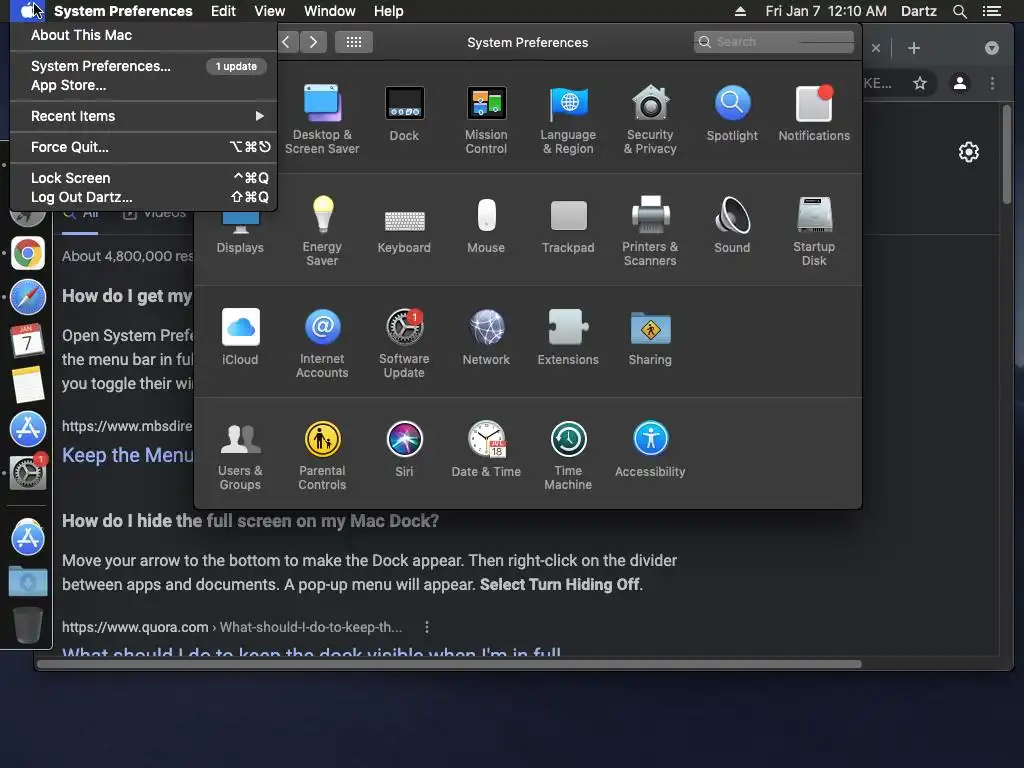Open Date & Time preferences
The image size is (1024, 768).
point(486,450)
